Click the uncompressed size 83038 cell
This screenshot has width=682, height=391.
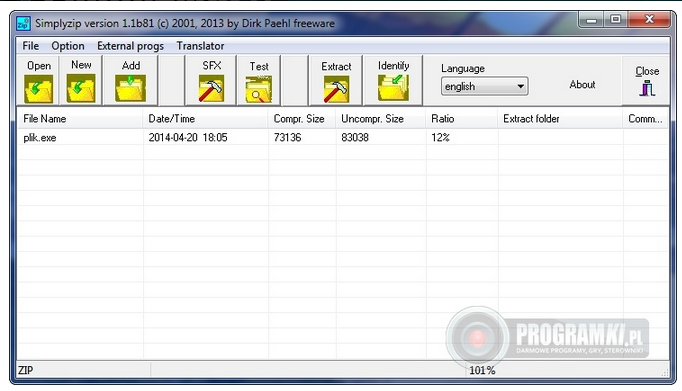(x=355, y=137)
